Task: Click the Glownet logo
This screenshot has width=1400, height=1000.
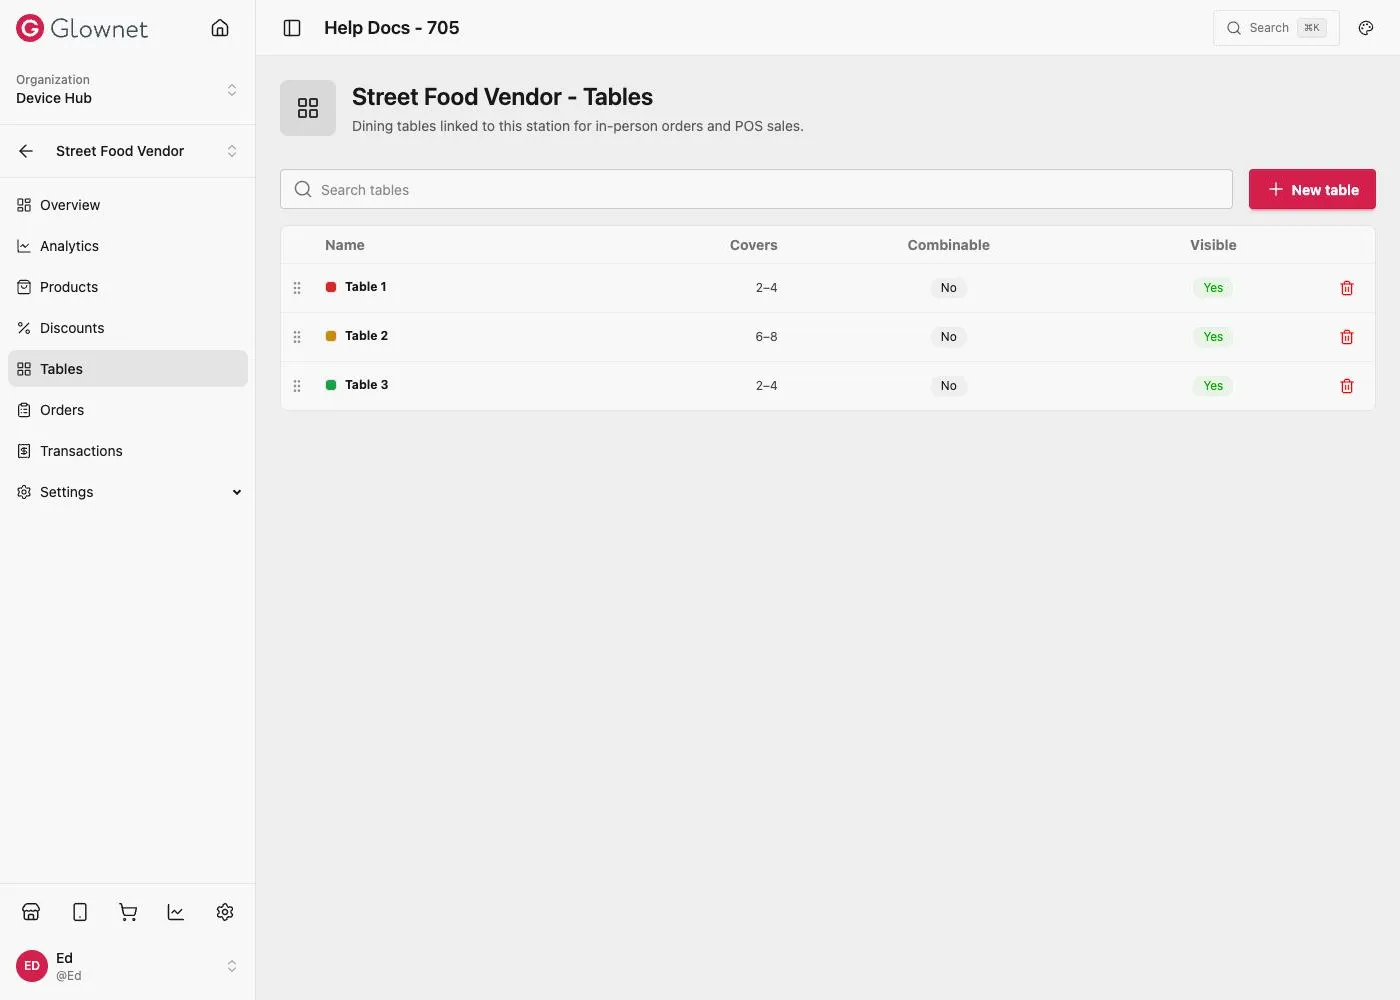Action: point(82,28)
